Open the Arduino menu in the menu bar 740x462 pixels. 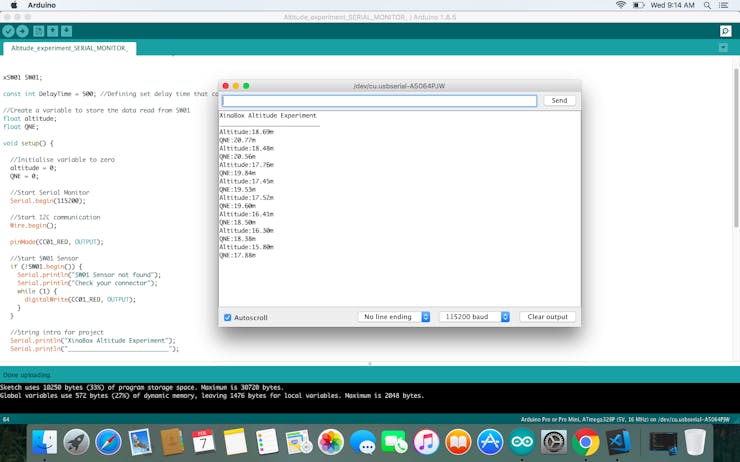tap(42, 5)
